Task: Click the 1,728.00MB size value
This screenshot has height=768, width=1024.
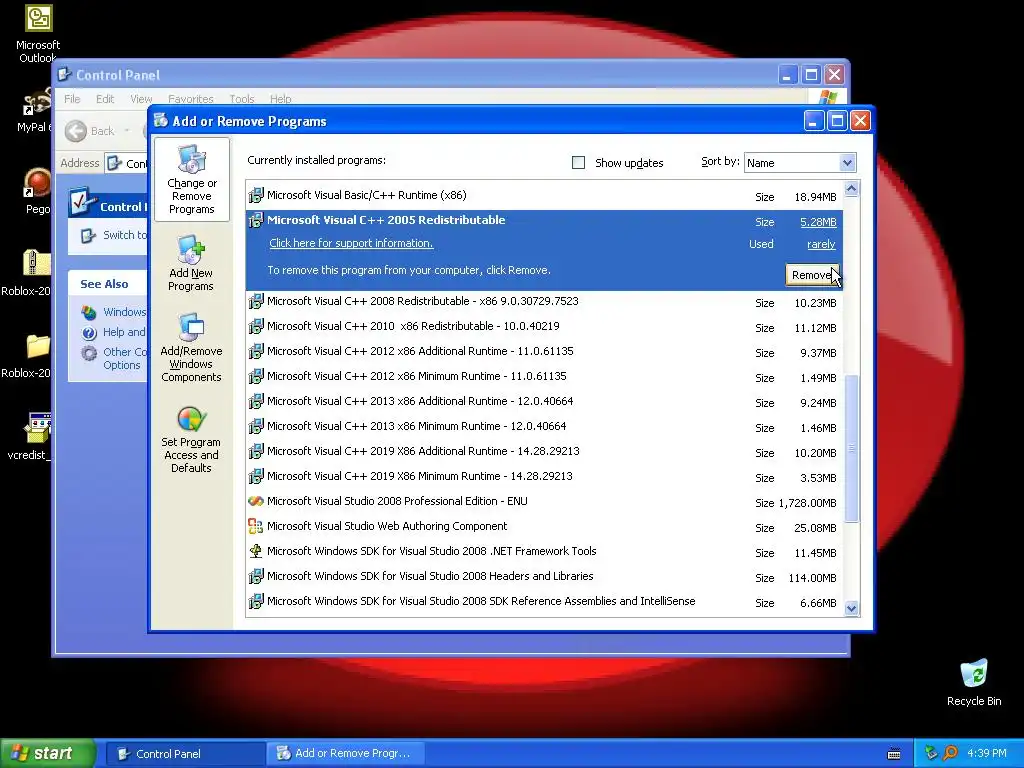Action: 807,503
